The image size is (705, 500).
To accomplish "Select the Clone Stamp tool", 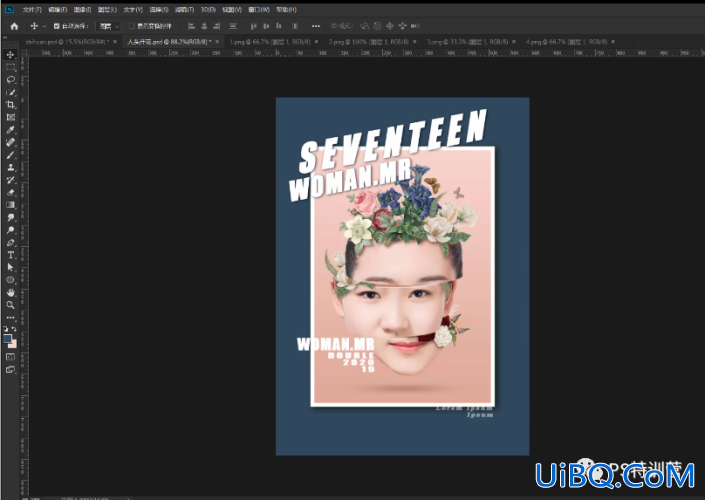I will [10, 167].
